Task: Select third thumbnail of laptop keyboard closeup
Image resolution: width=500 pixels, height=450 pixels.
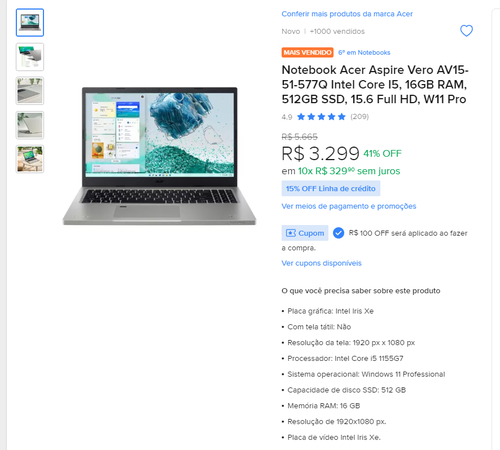Action: 30,91
